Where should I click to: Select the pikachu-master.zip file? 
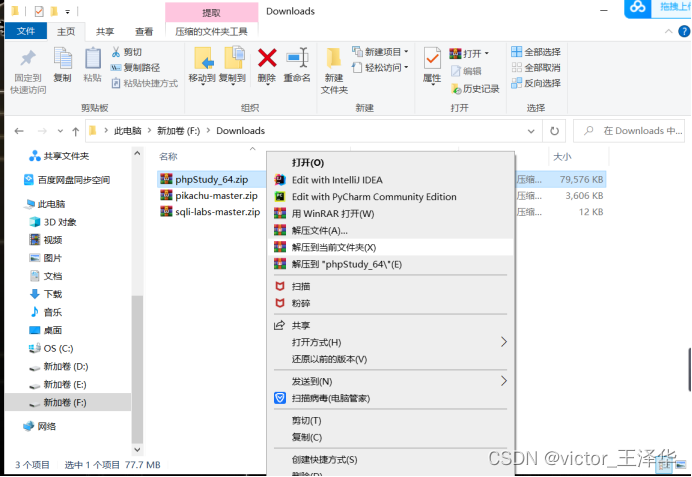[209, 196]
